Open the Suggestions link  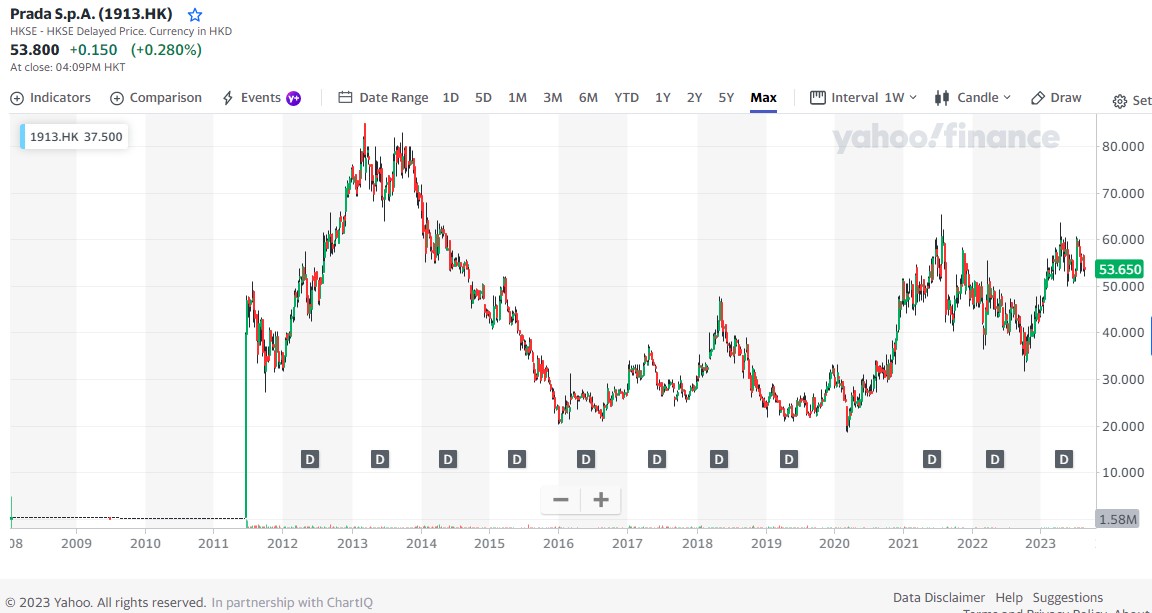coord(1068,598)
